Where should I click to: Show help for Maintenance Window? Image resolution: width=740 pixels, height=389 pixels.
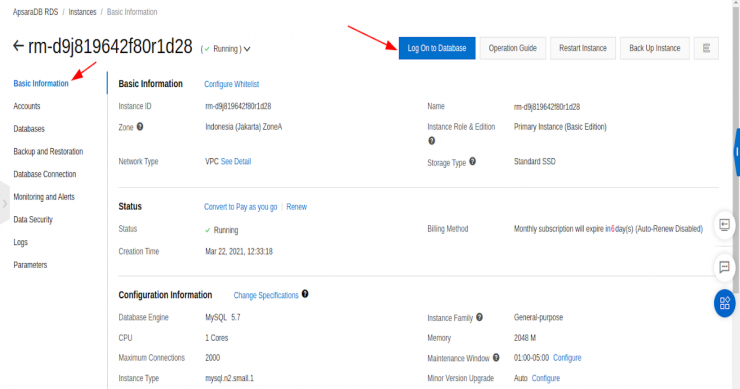coord(496,358)
